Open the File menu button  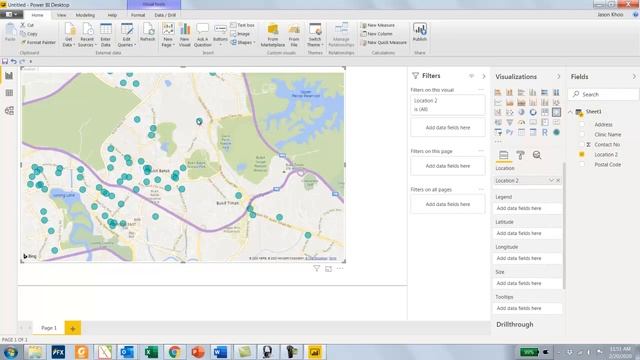click(11, 15)
